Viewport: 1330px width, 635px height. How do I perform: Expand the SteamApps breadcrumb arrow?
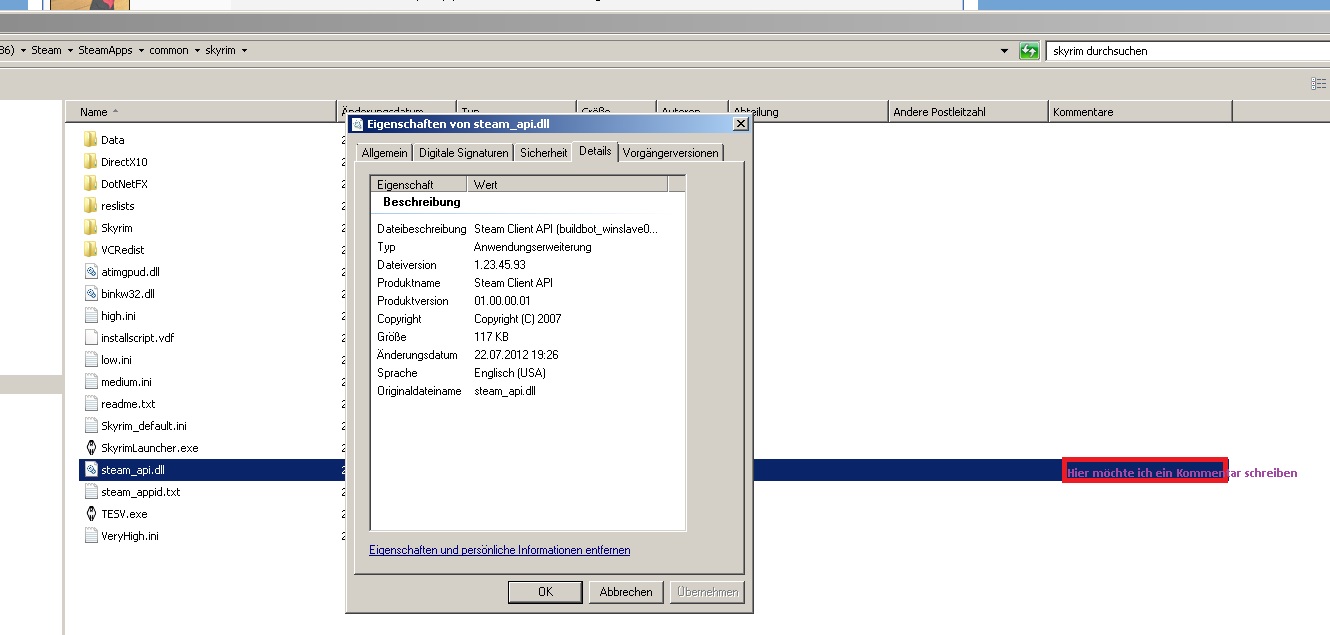(x=141, y=50)
